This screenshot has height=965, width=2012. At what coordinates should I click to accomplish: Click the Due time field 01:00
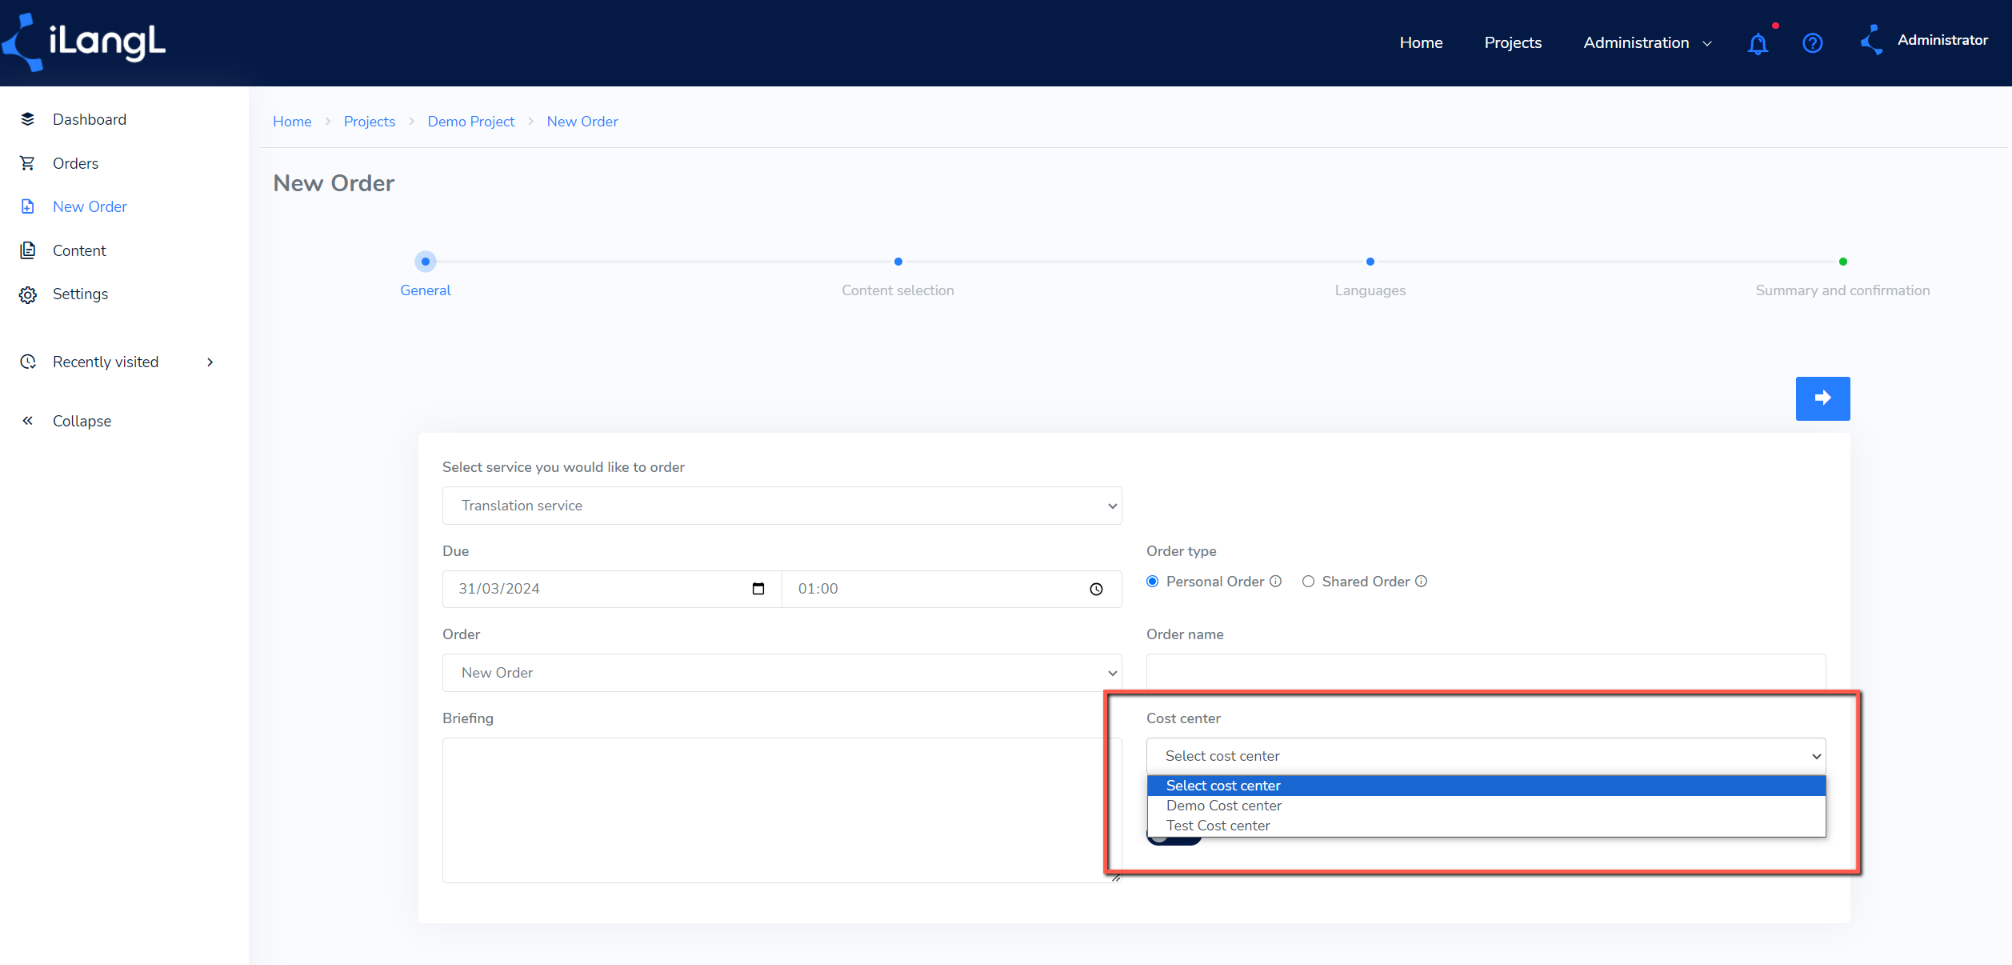pos(951,589)
